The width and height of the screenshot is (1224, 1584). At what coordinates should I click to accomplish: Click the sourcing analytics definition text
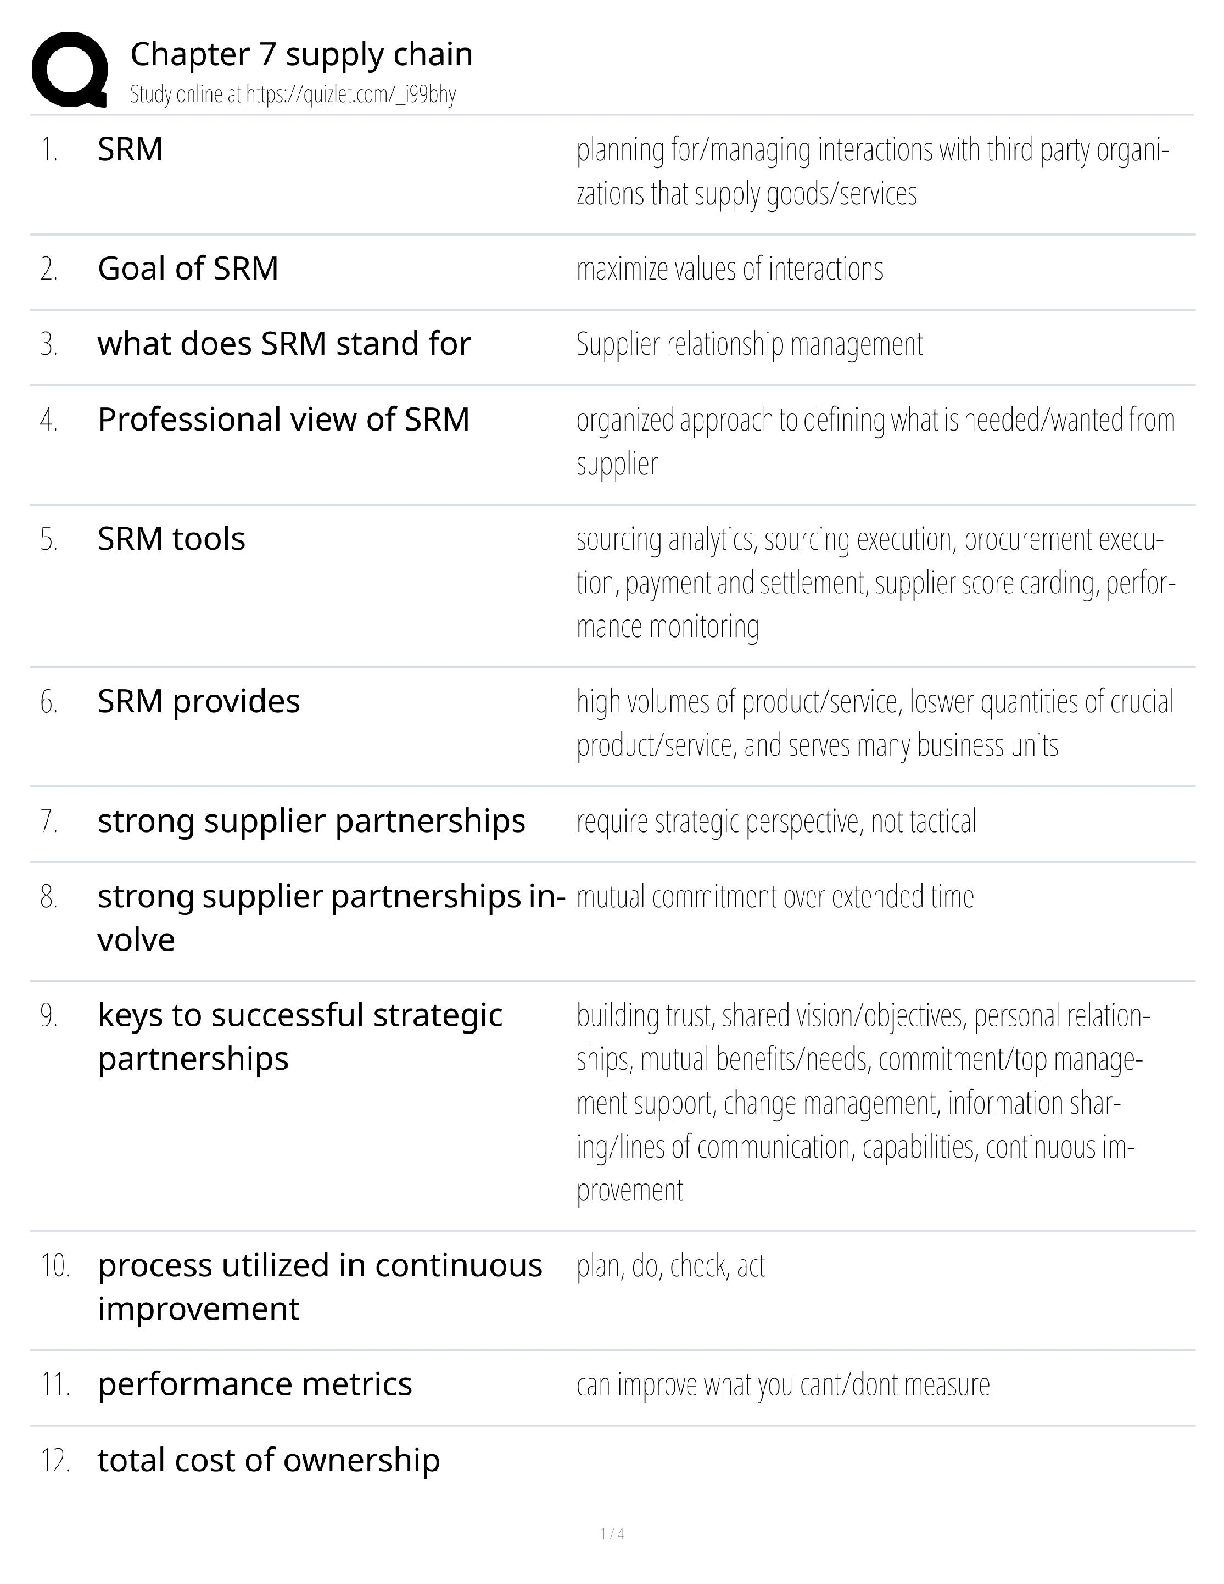point(874,583)
